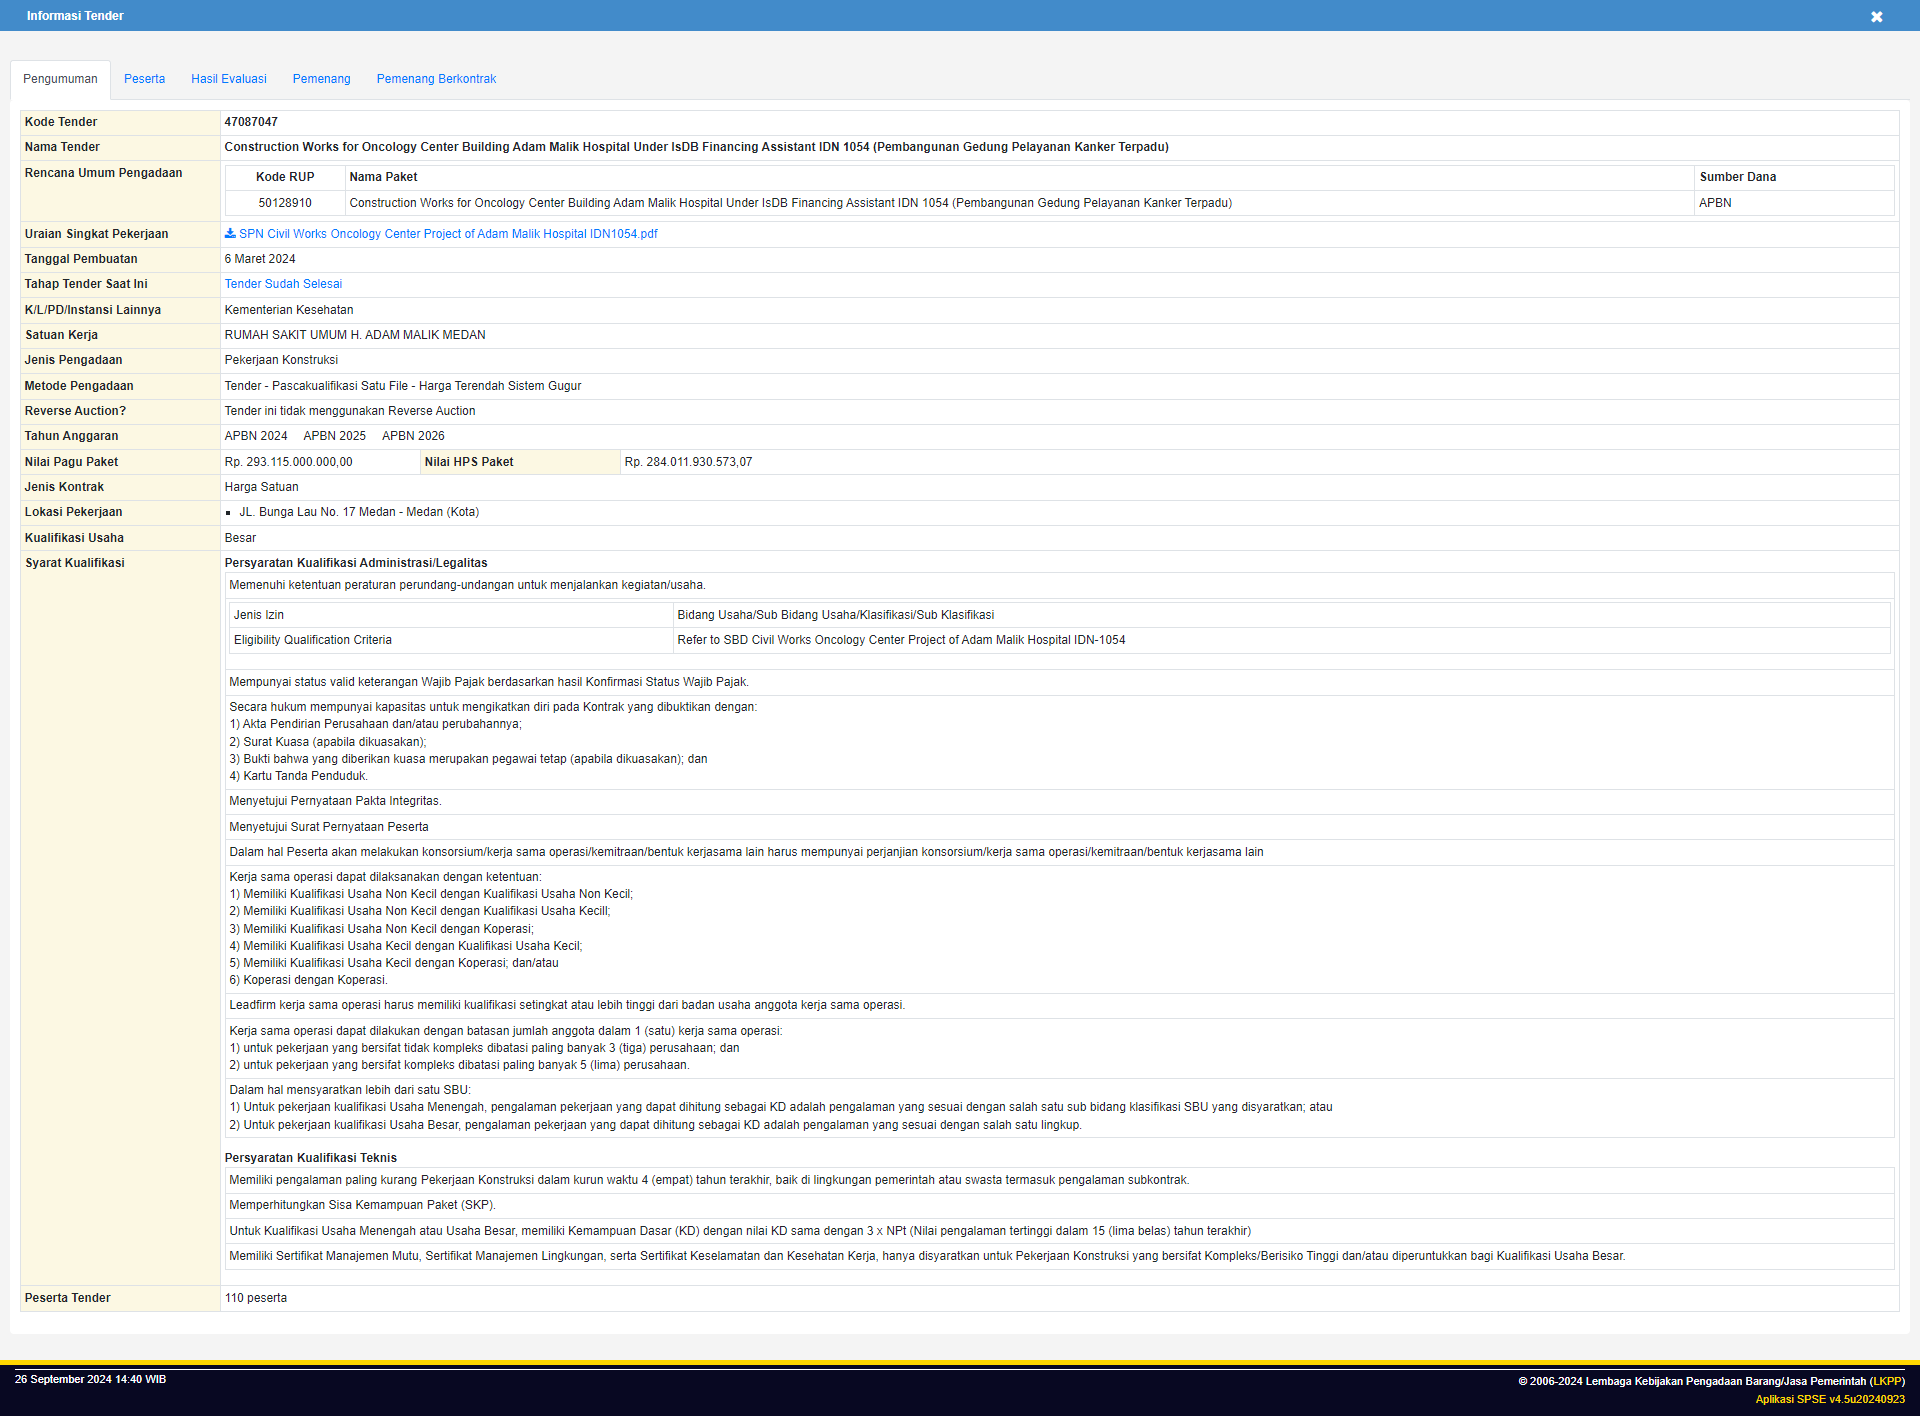The height and width of the screenshot is (1416, 1920).
Task: Click the Tender Sudah Selesai link
Action: tap(283, 284)
